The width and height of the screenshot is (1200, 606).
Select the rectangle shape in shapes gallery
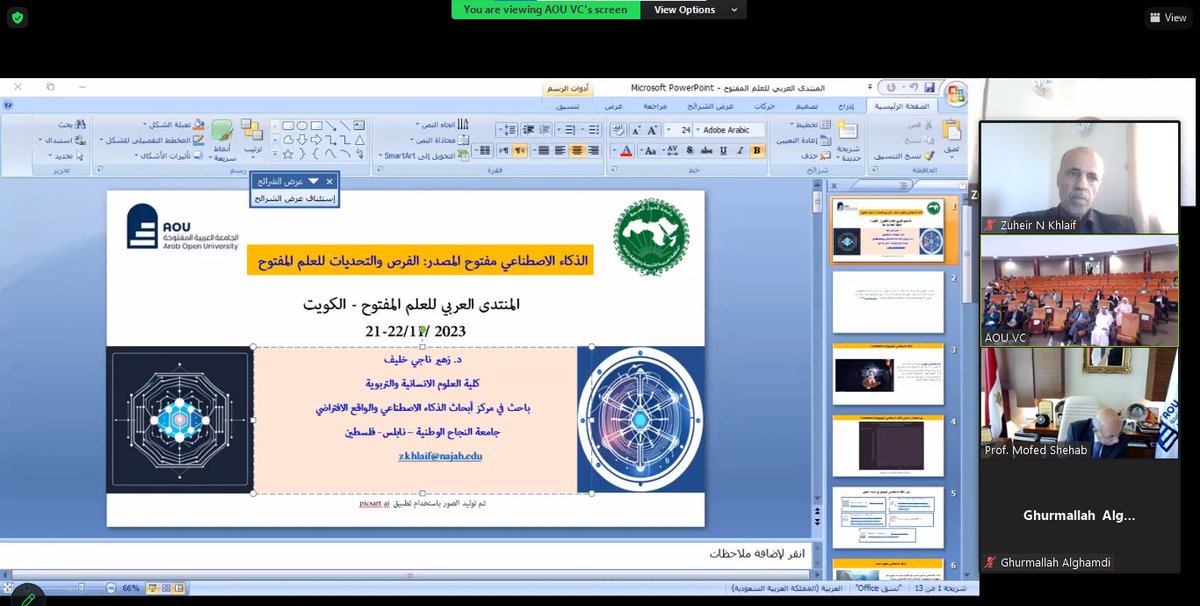click(x=316, y=125)
